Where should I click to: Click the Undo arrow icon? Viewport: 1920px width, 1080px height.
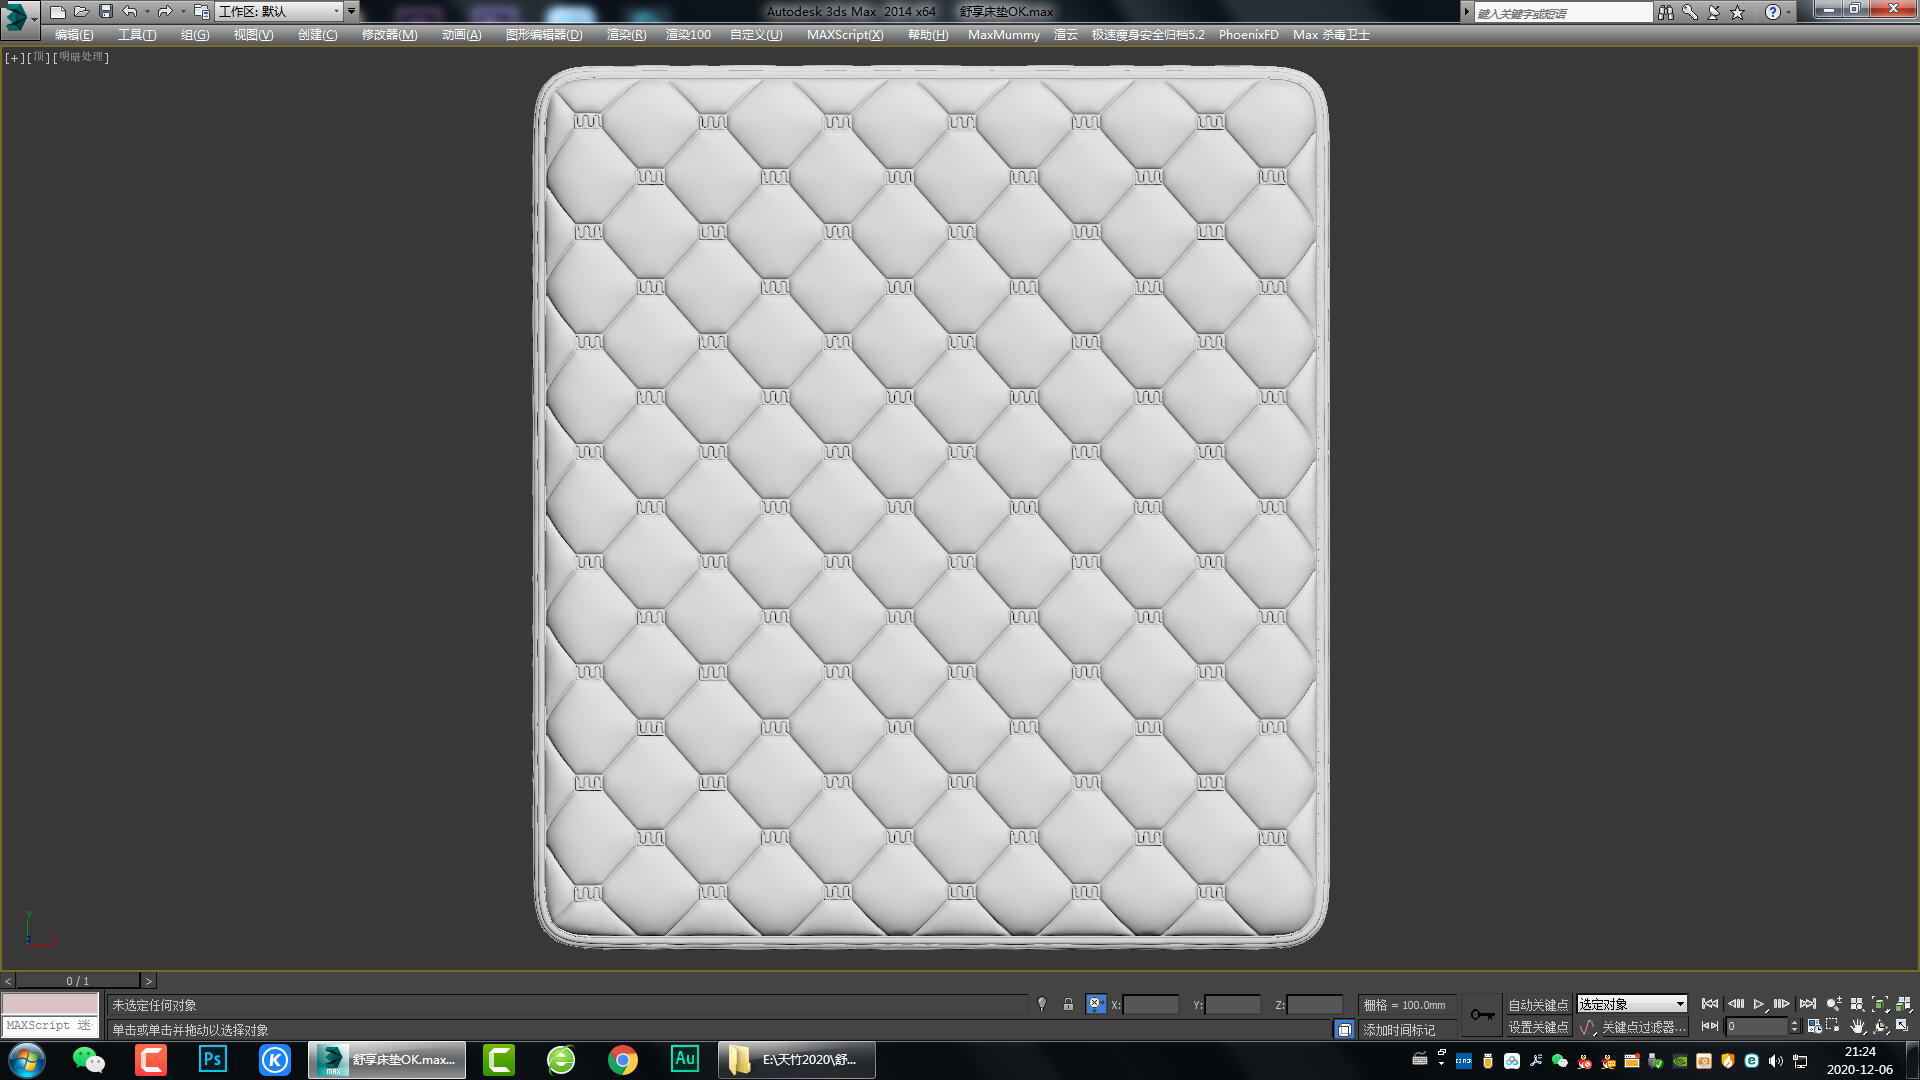130,12
